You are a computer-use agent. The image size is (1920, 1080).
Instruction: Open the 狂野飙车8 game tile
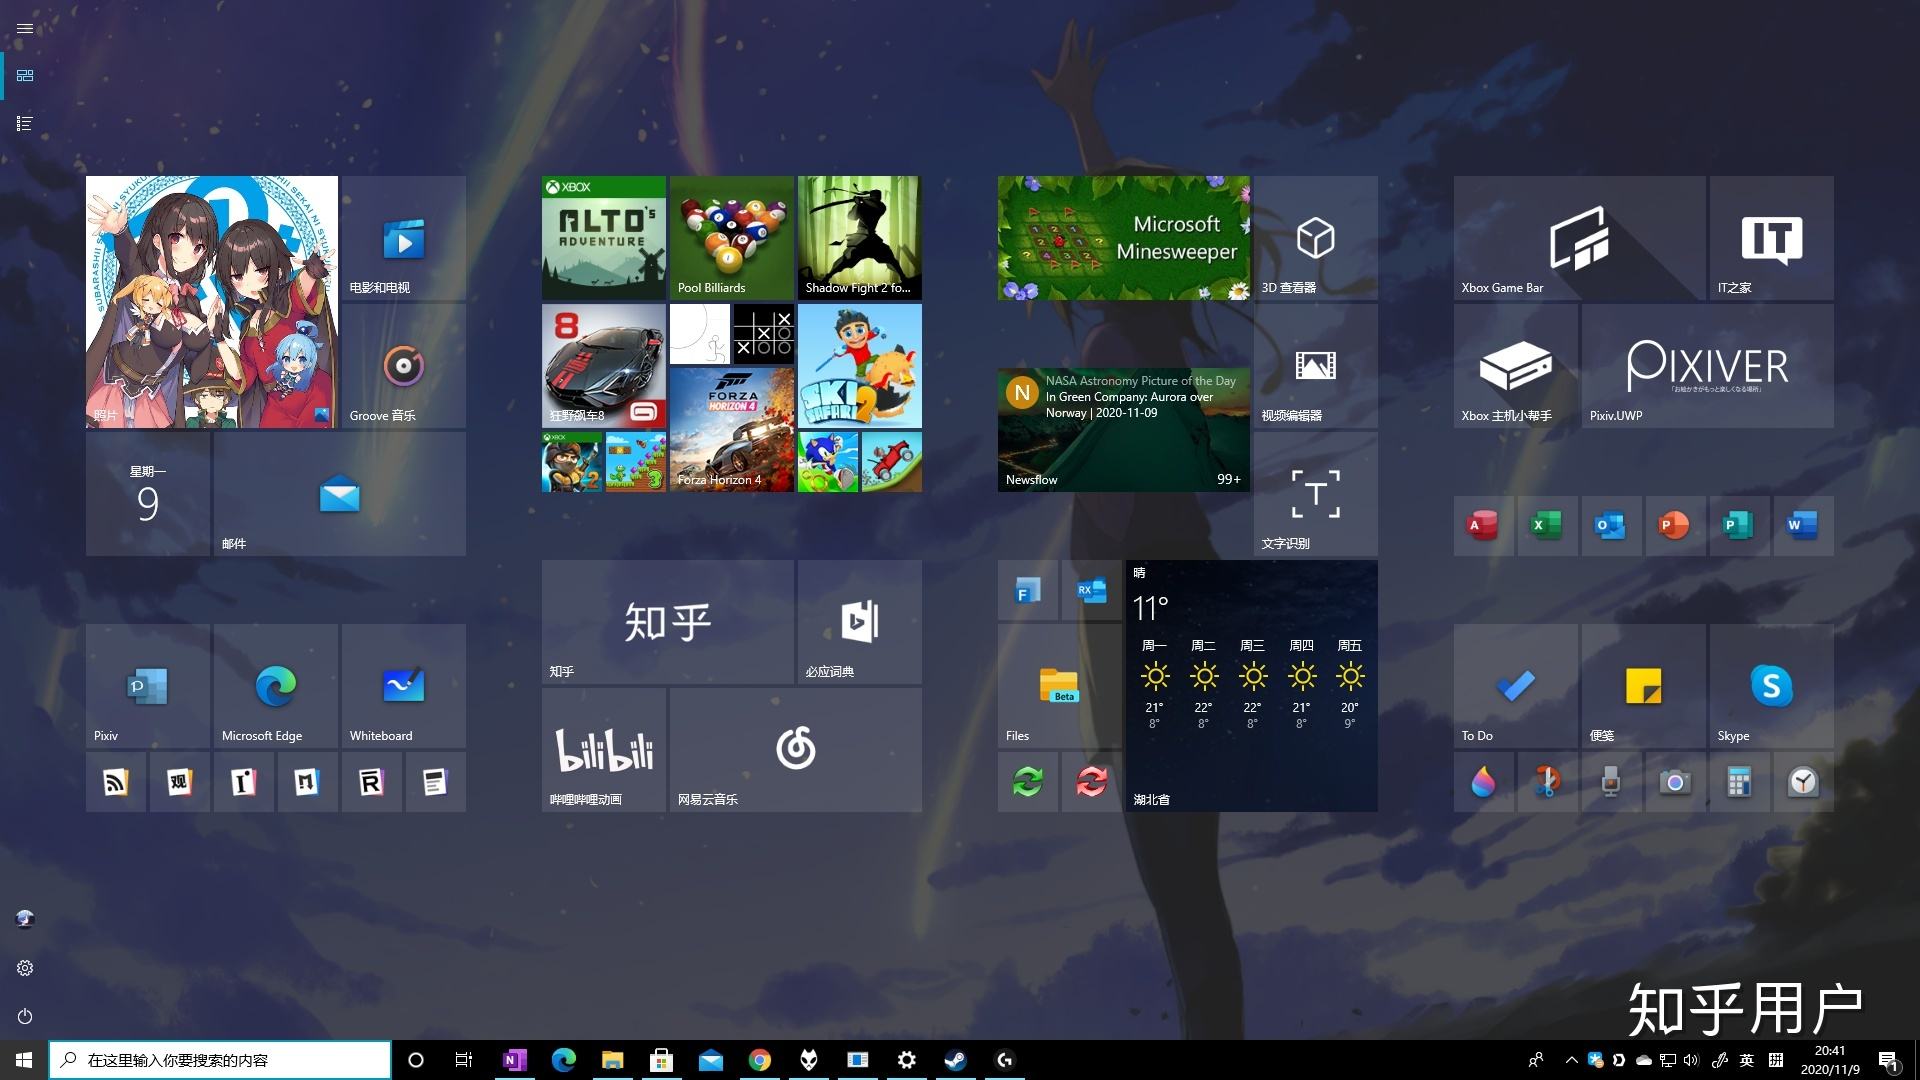point(603,366)
